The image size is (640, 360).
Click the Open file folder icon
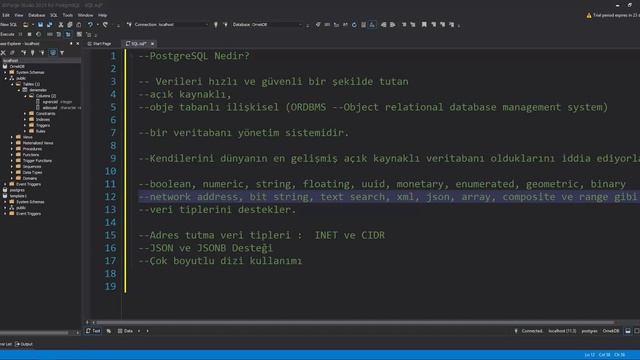pos(26,25)
